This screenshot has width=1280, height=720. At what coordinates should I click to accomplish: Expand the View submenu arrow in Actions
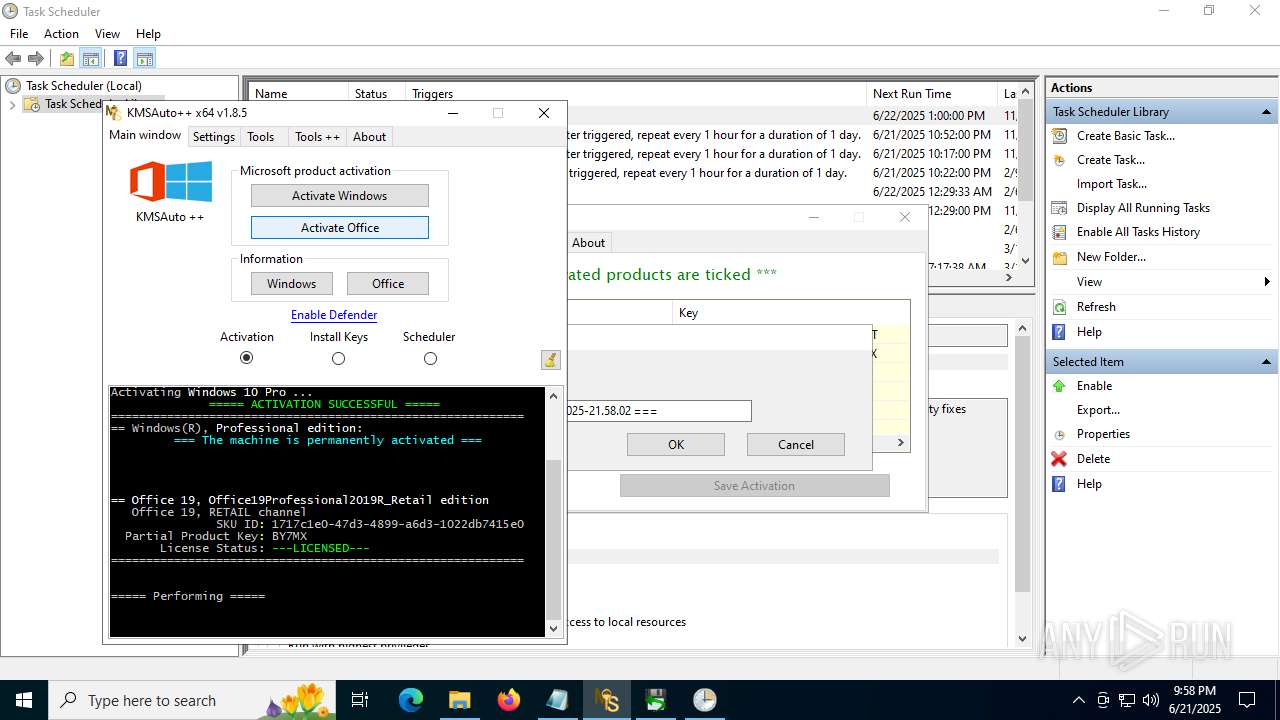pos(1267,282)
